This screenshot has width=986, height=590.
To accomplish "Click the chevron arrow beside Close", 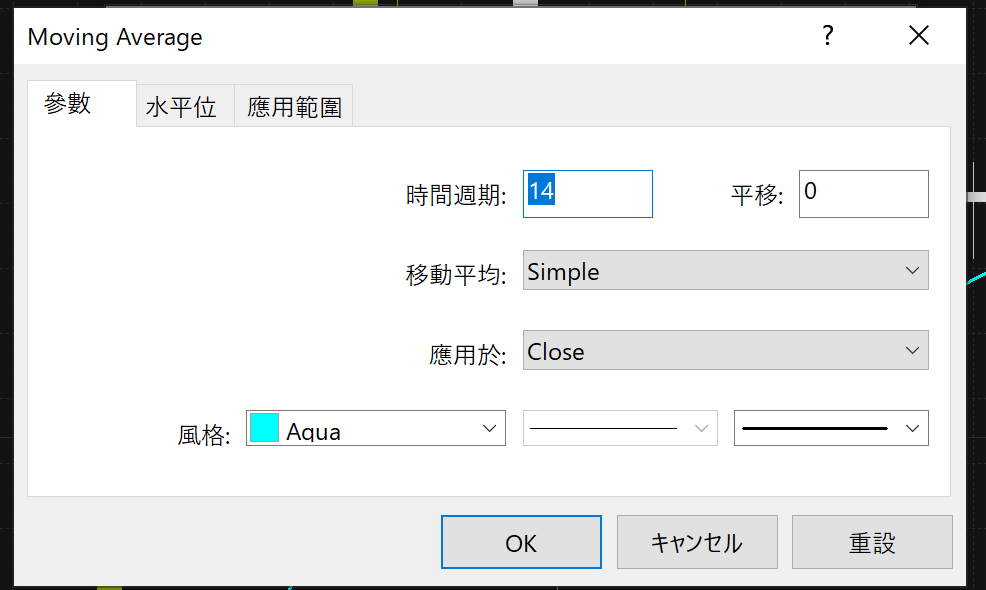I will point(912,350).
